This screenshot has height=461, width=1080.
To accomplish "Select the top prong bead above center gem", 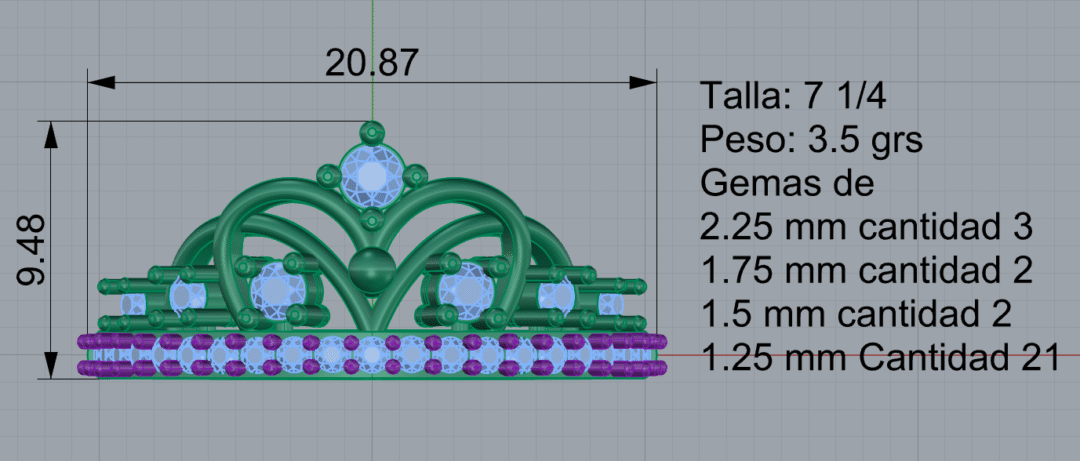I will click(372, 131).
